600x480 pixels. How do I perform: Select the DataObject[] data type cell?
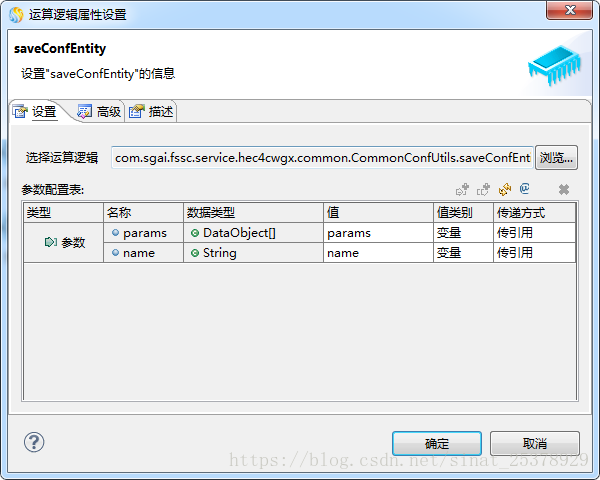pyautogui.click(x=253, y=233)
